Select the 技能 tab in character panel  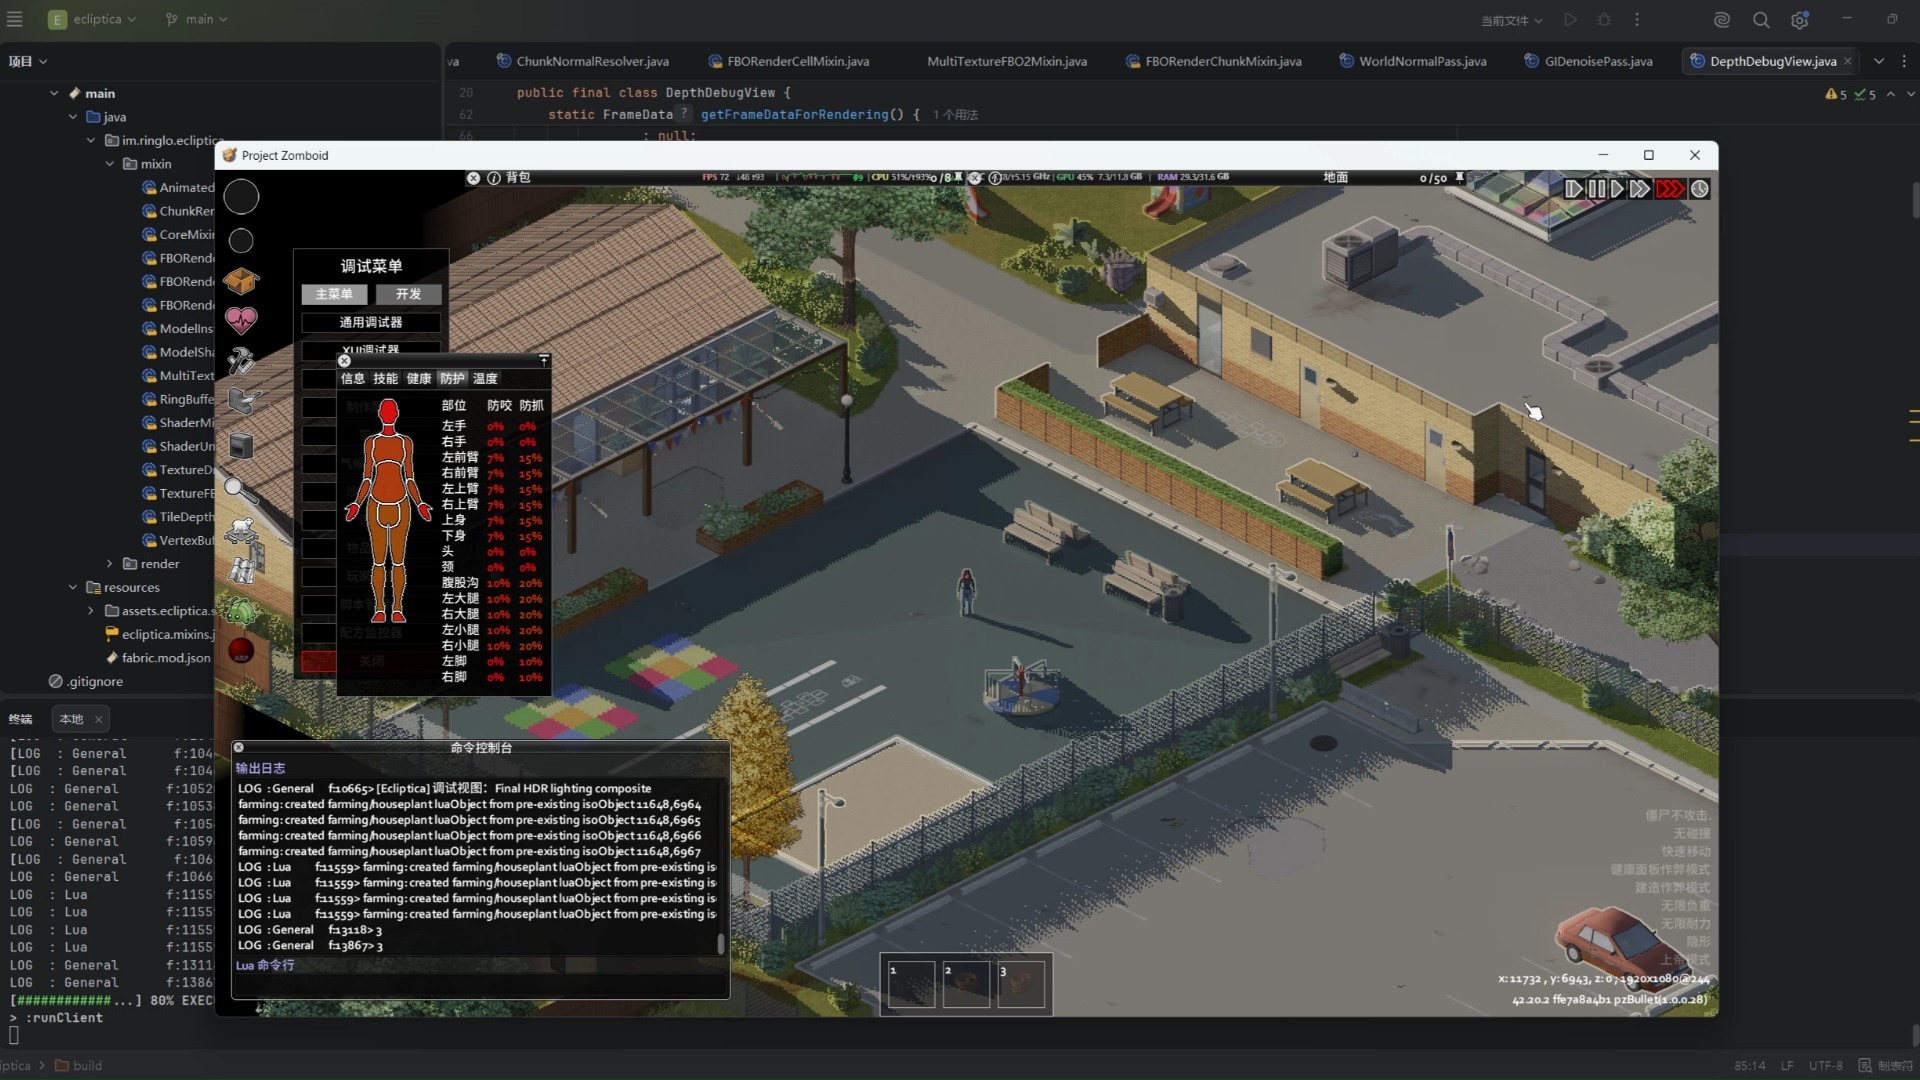(386, 379)
